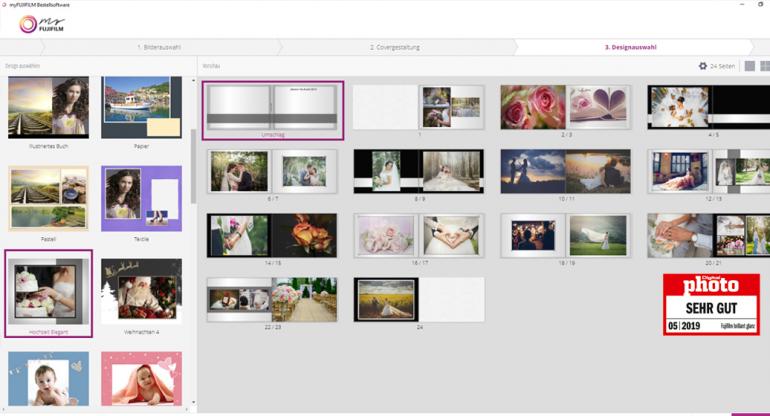
Task: Open pages 14/15 spread with orange rose
Action: [x=273, y=235]
